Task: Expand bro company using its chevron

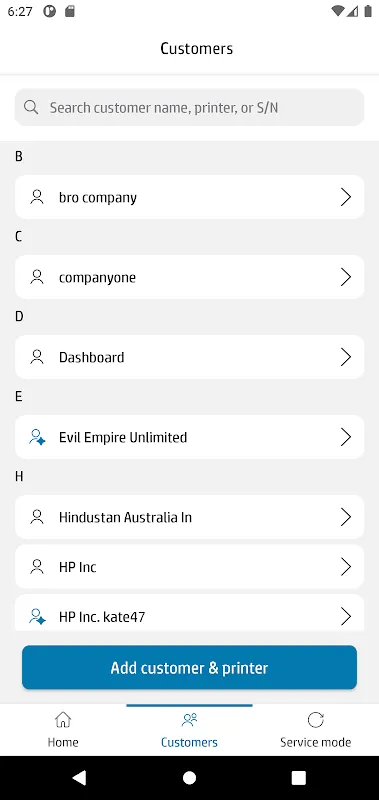Action: 346,197
